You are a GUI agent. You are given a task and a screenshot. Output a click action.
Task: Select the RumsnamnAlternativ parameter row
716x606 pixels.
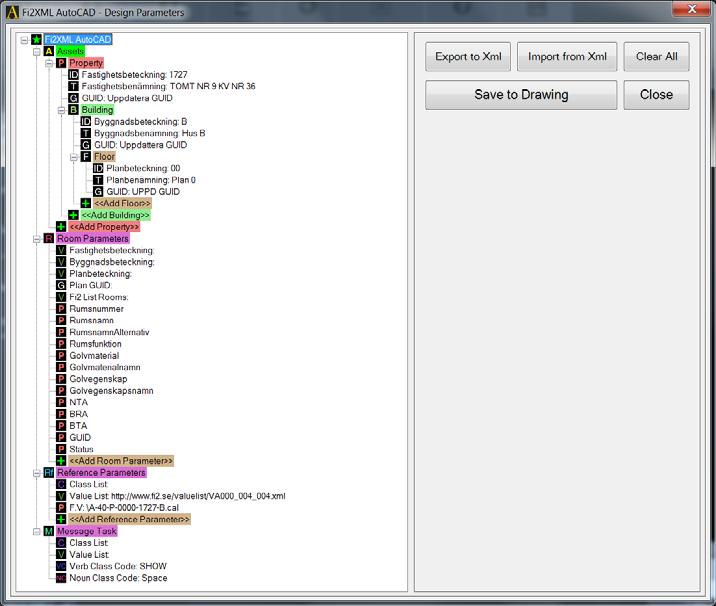(x=109, y=332)
